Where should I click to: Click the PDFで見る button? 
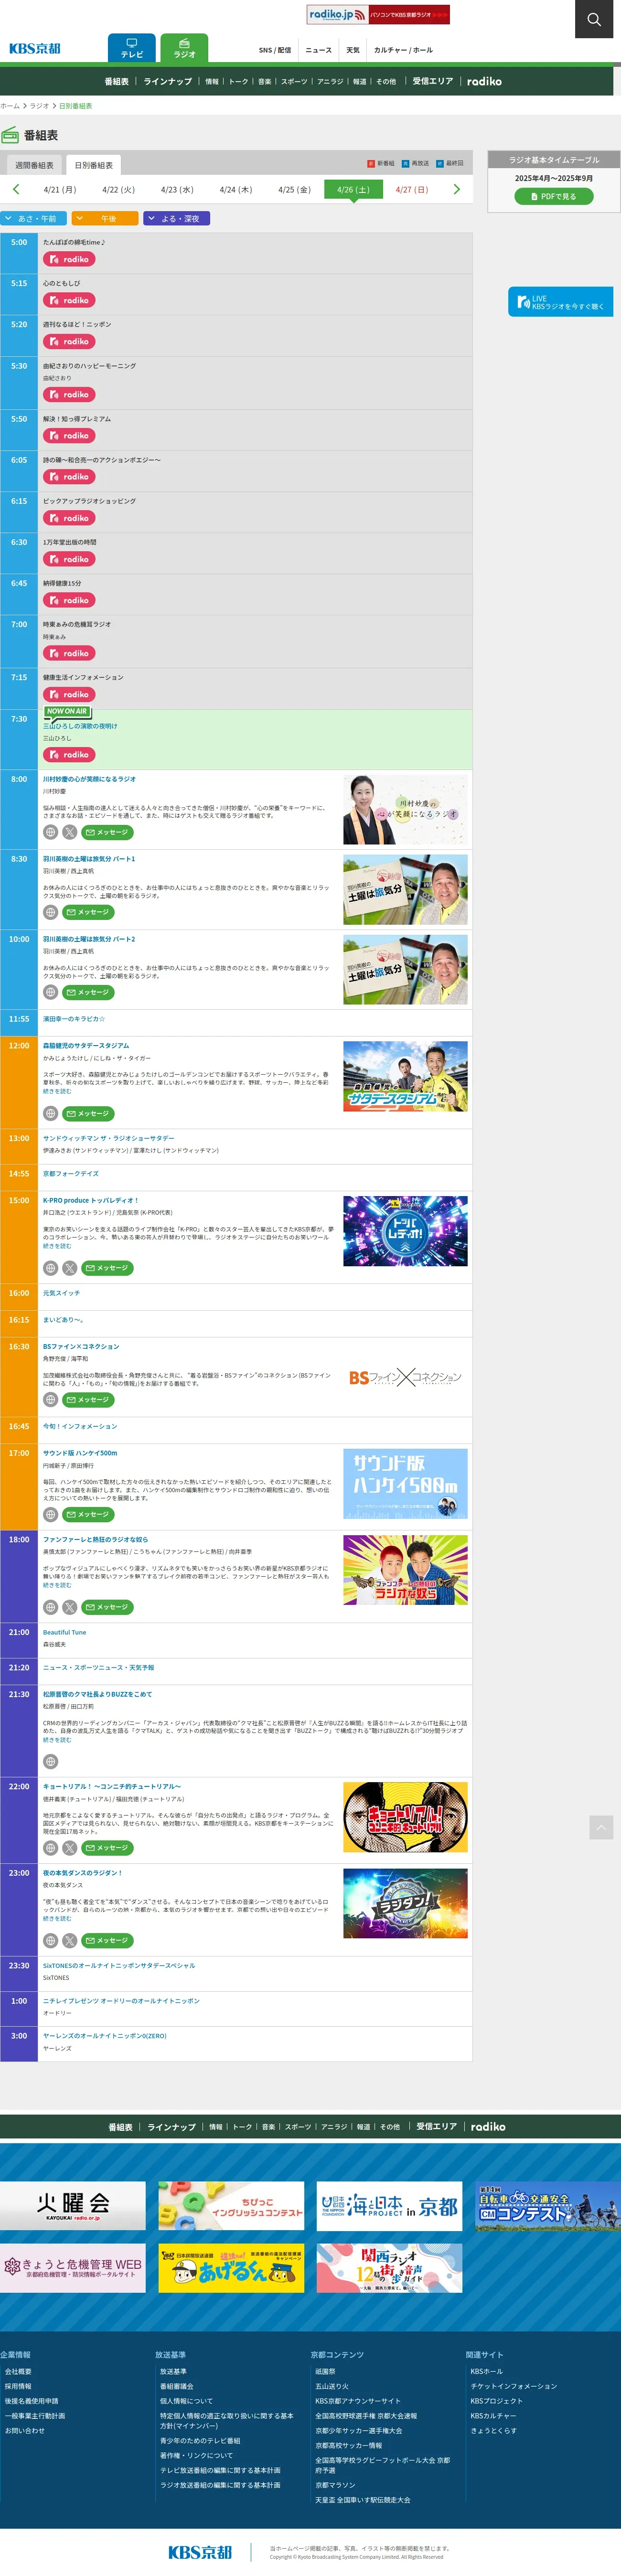554,197
